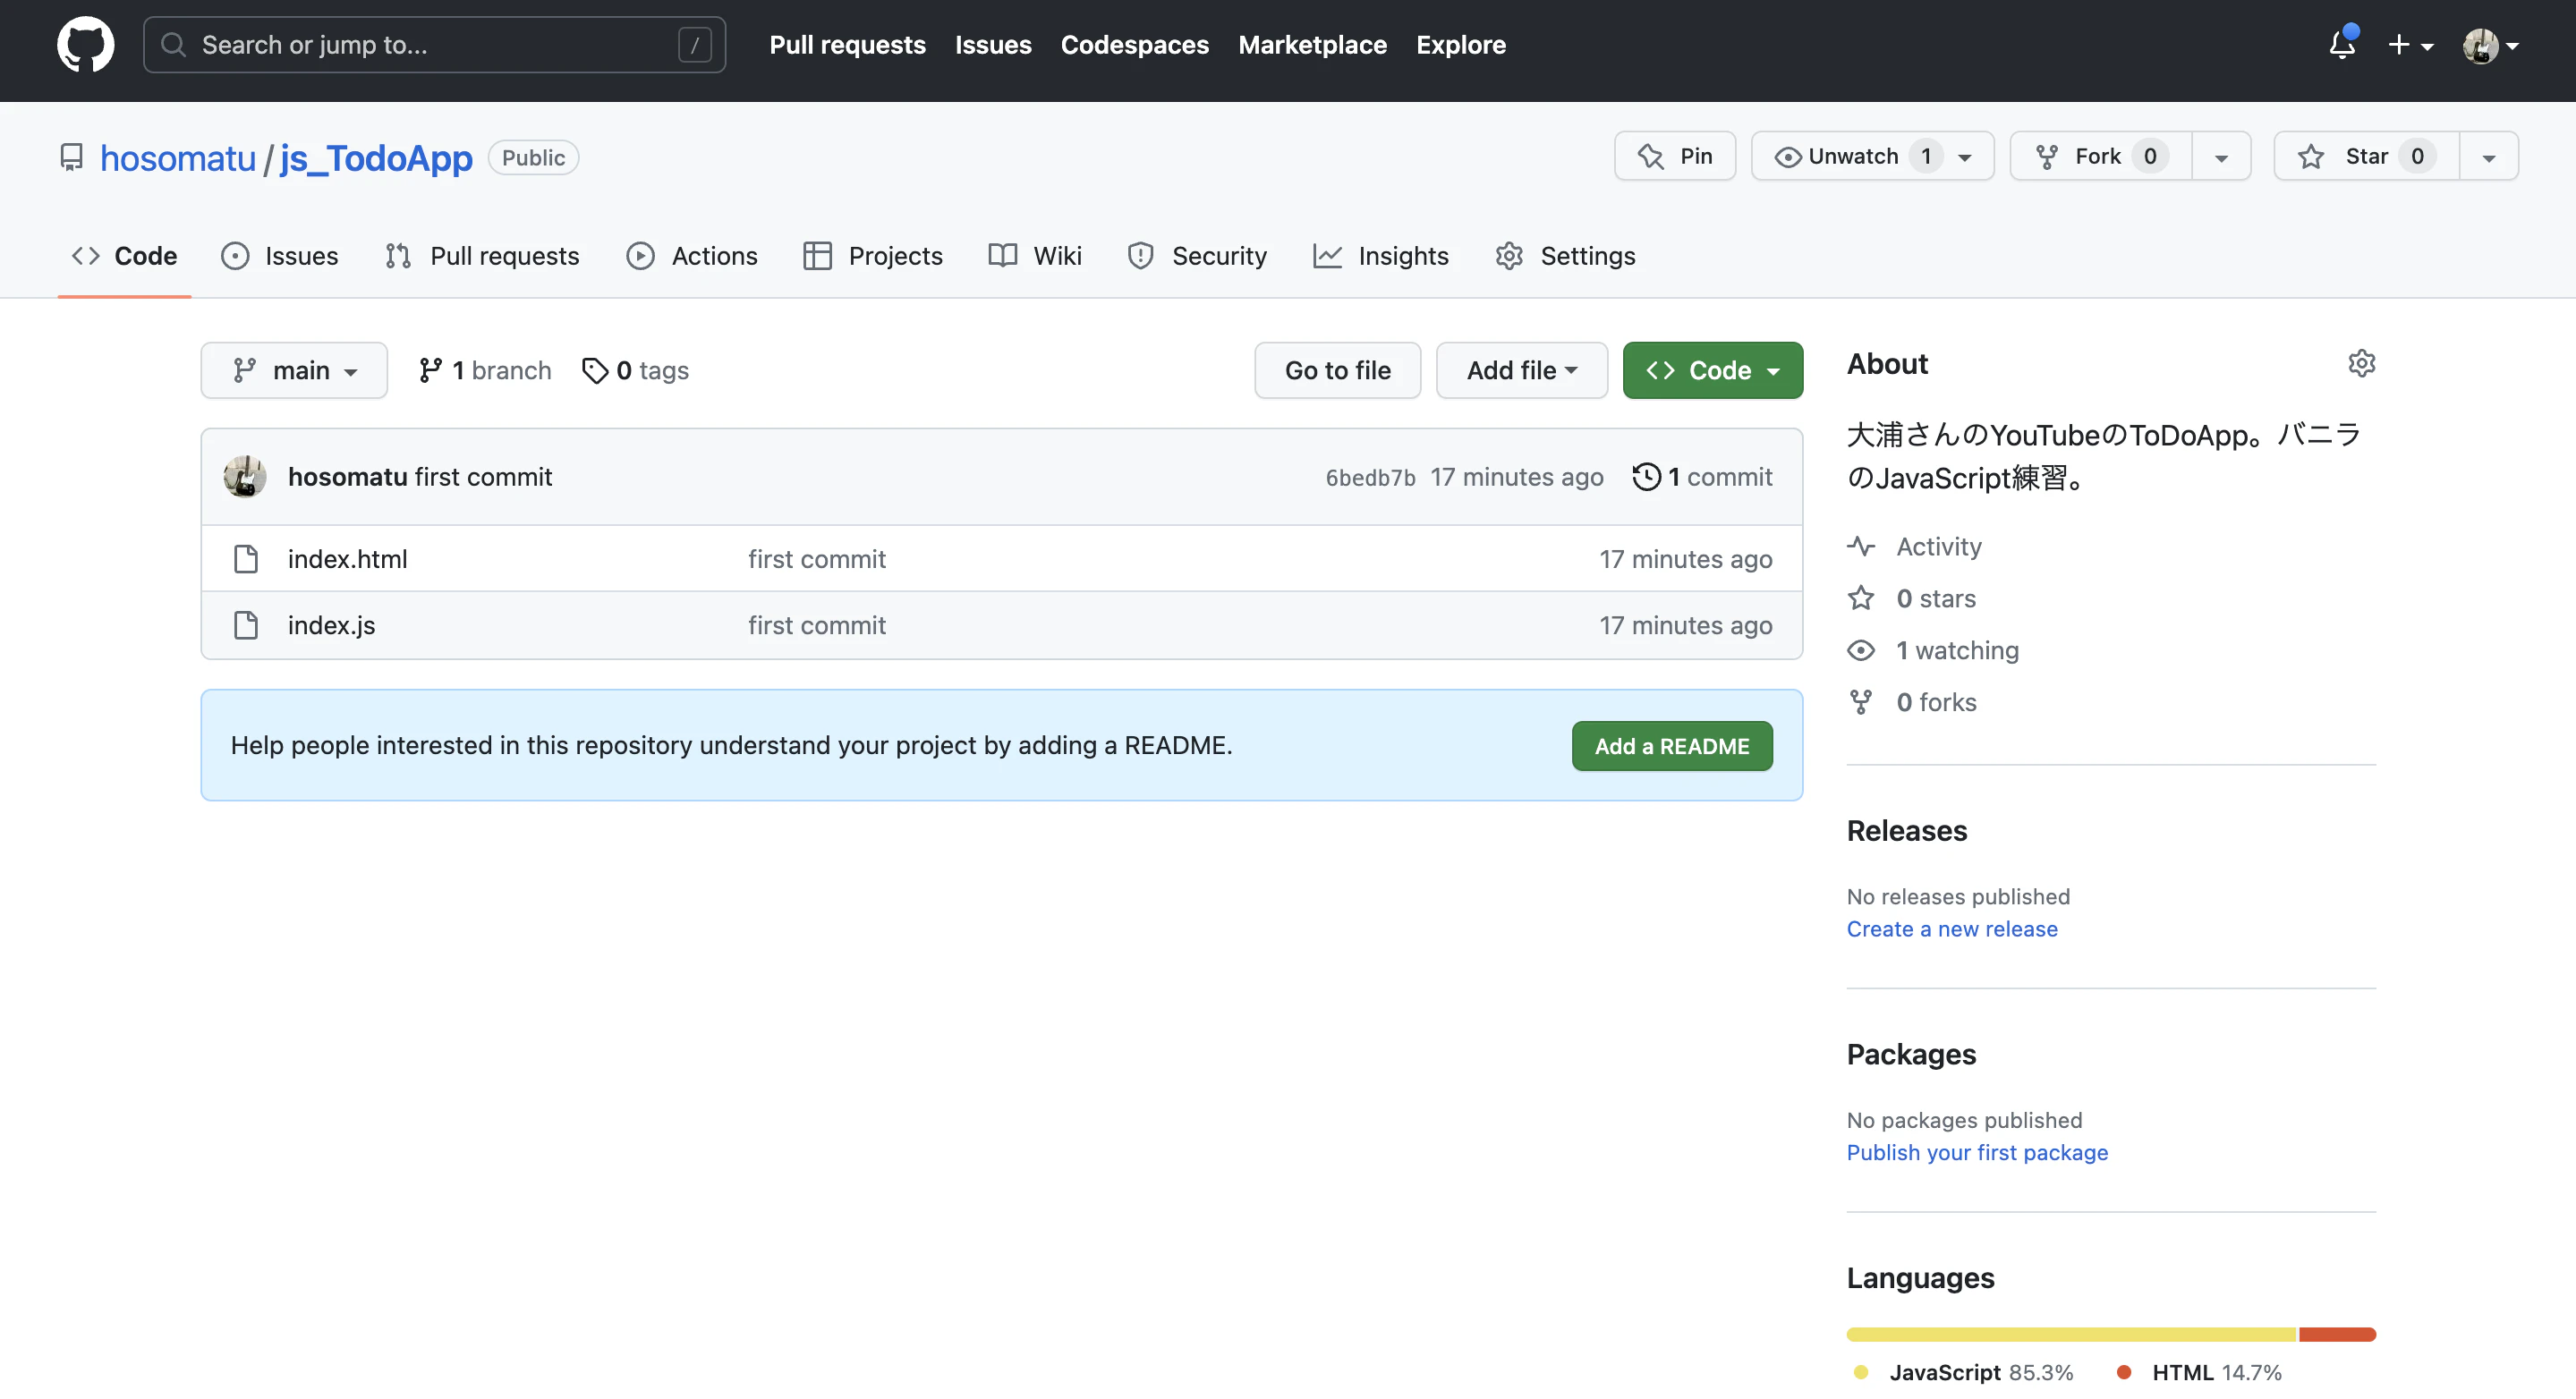
Task: Open the notifications bell
Action: click(2342, 45)
